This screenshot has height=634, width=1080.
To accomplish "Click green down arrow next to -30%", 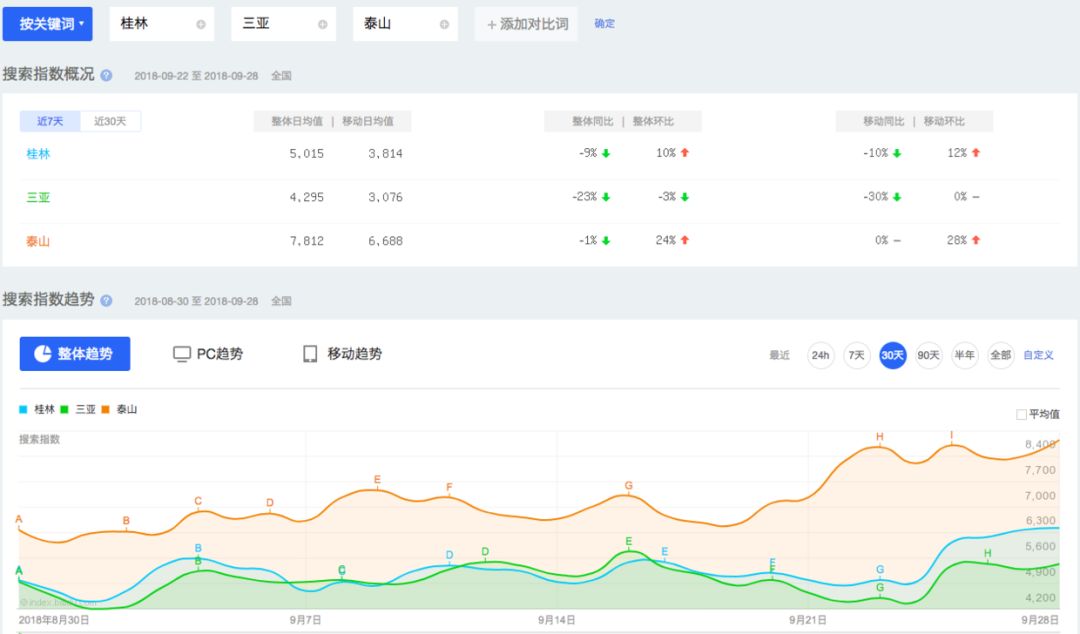I will (897, 197).
